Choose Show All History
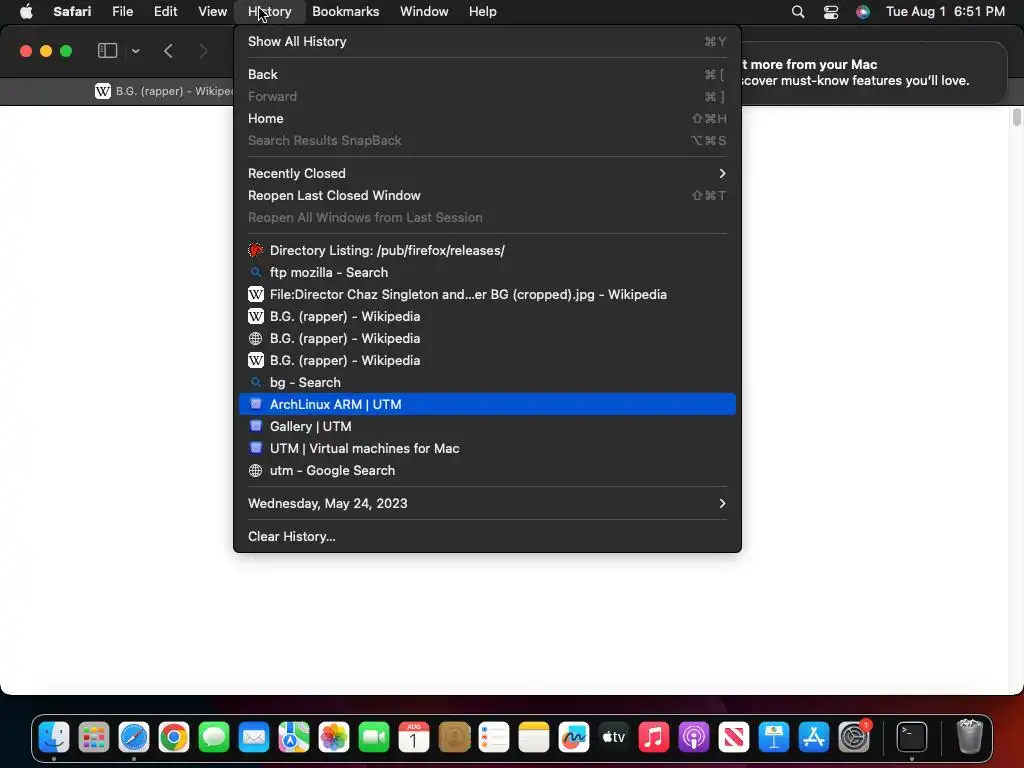1024x768 pixels. pyautogui.click(x=487, y=41)
